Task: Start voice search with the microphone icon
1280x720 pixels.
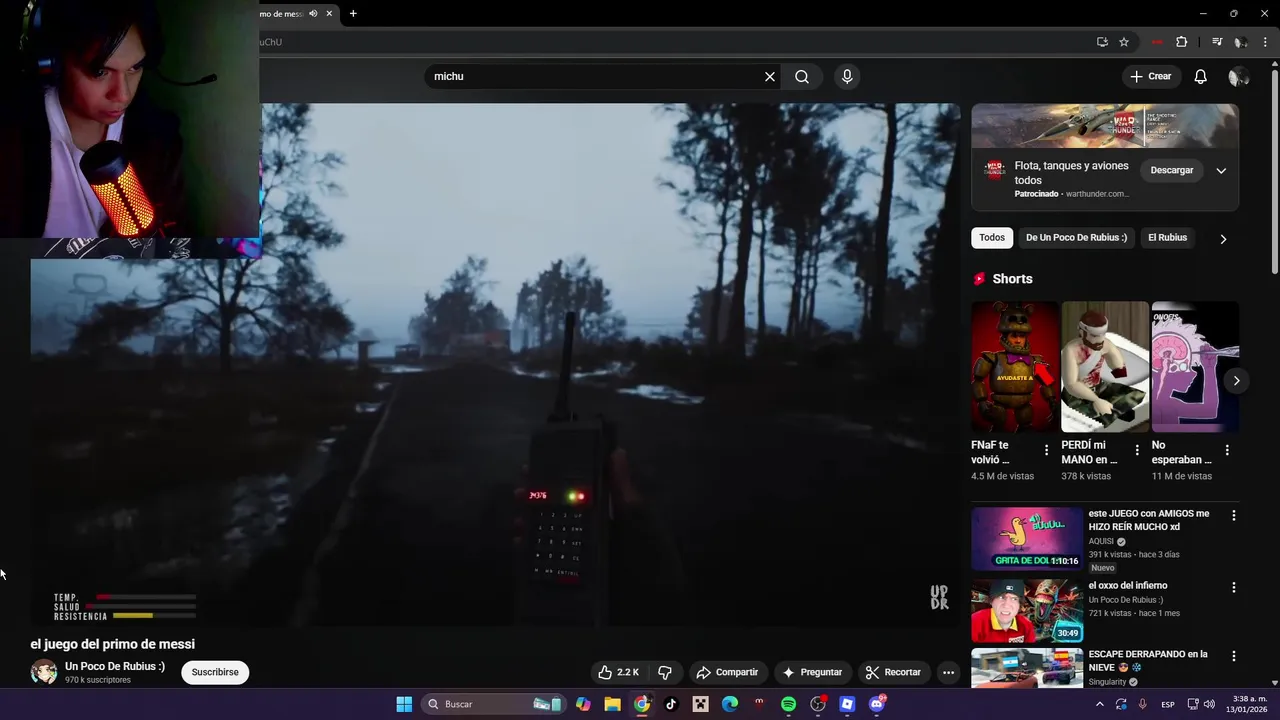Action: pyautogui.click(x=847, y=76)
